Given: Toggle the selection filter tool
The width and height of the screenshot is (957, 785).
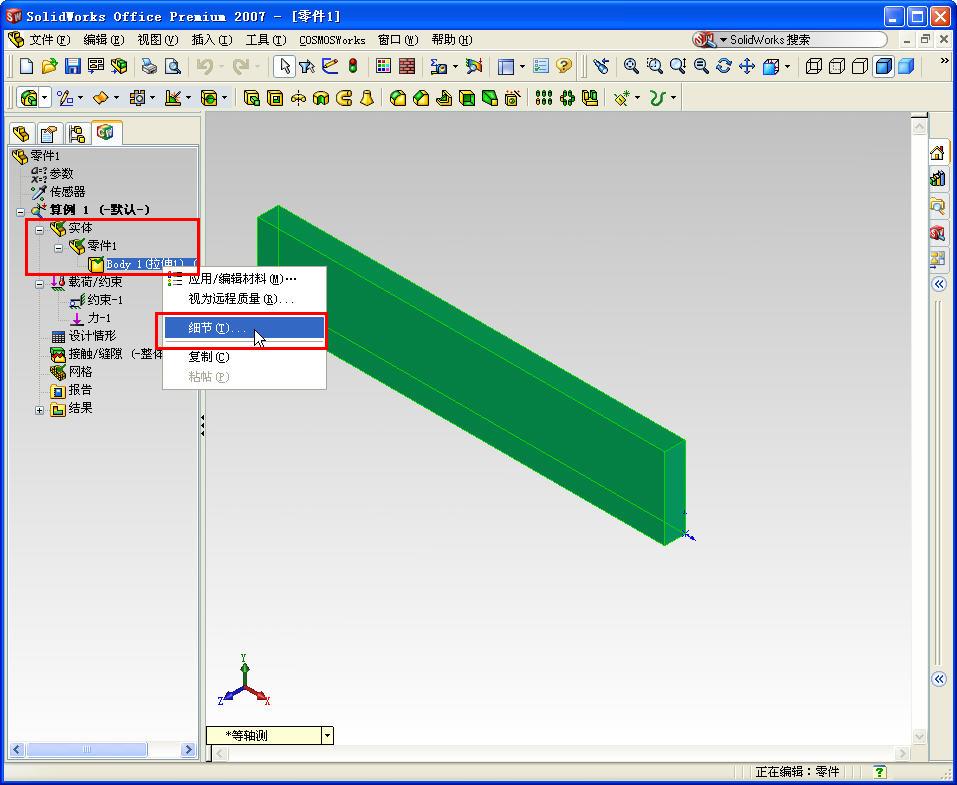Looking at the screenshot, I should [x=307, y=66].
